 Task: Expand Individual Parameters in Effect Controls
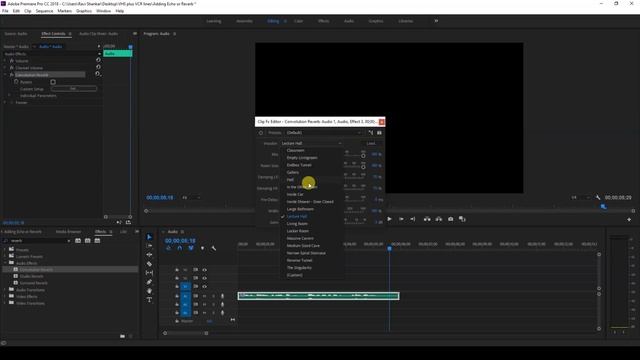pos(10,96)
